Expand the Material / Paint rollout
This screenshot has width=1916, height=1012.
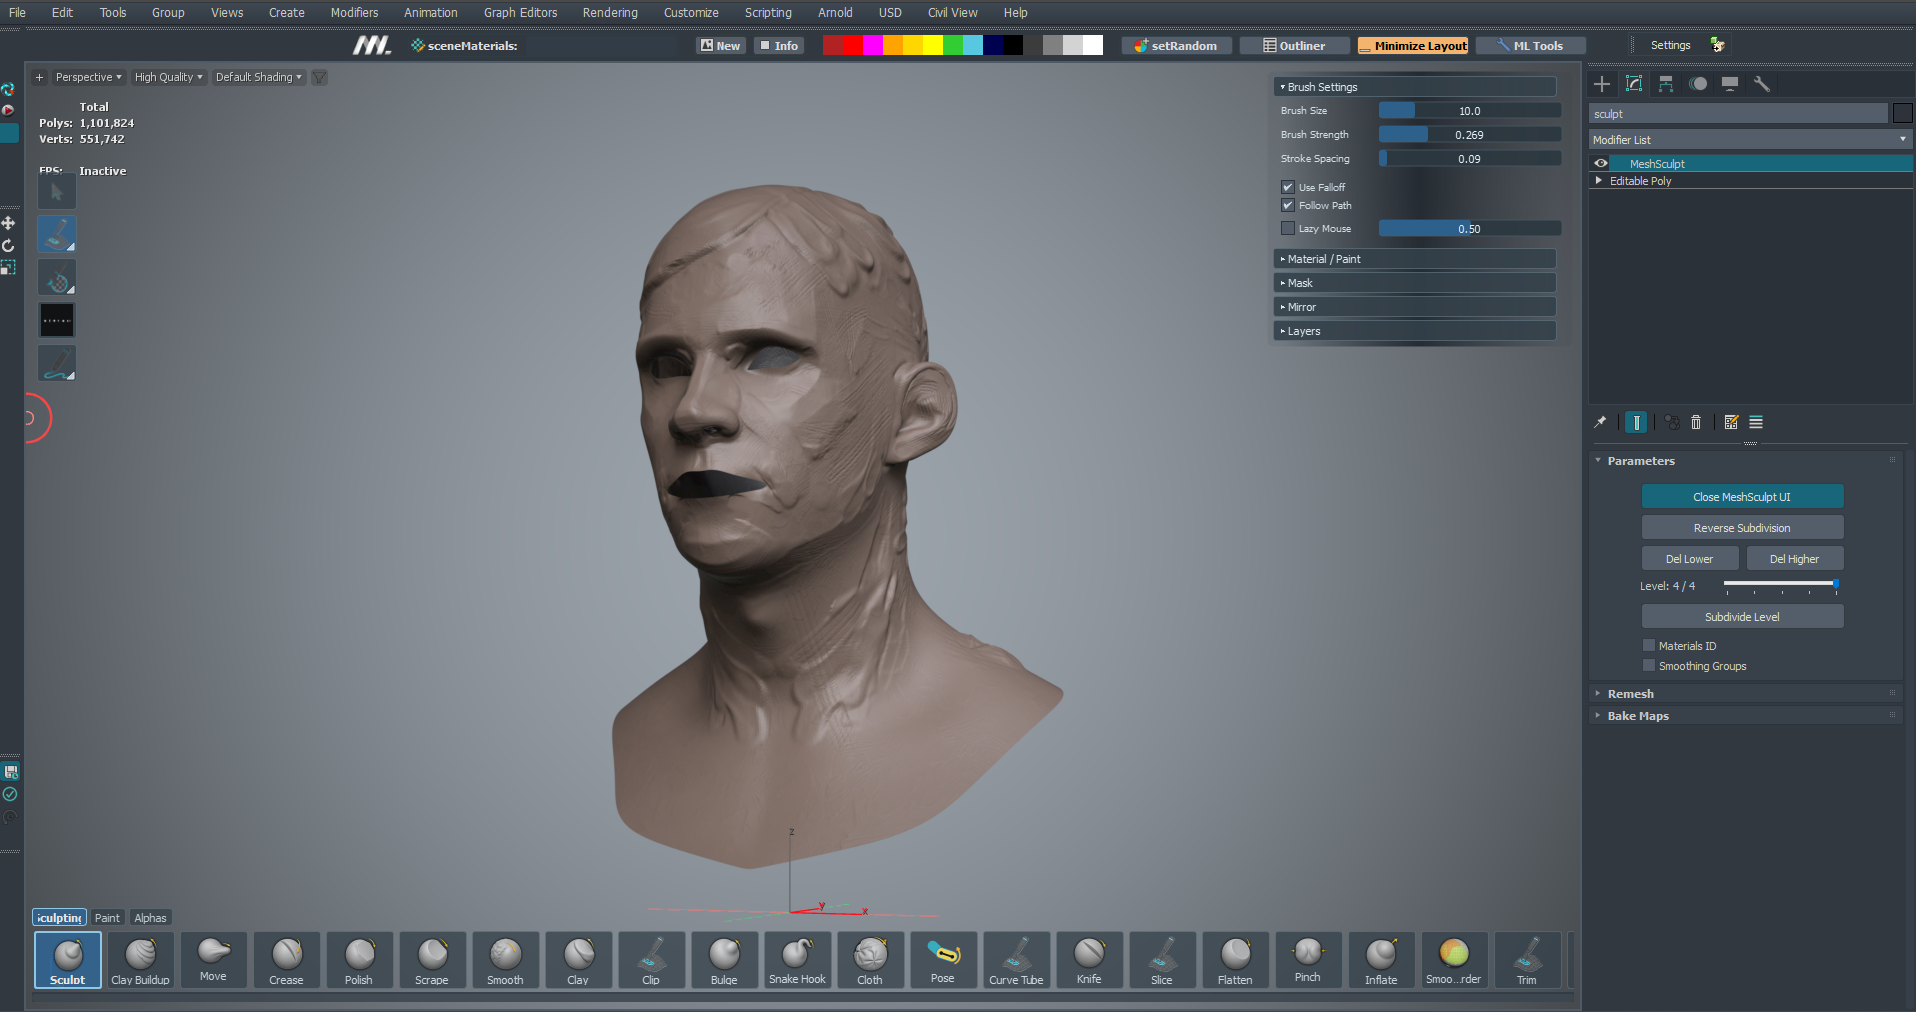(1415, 259)
